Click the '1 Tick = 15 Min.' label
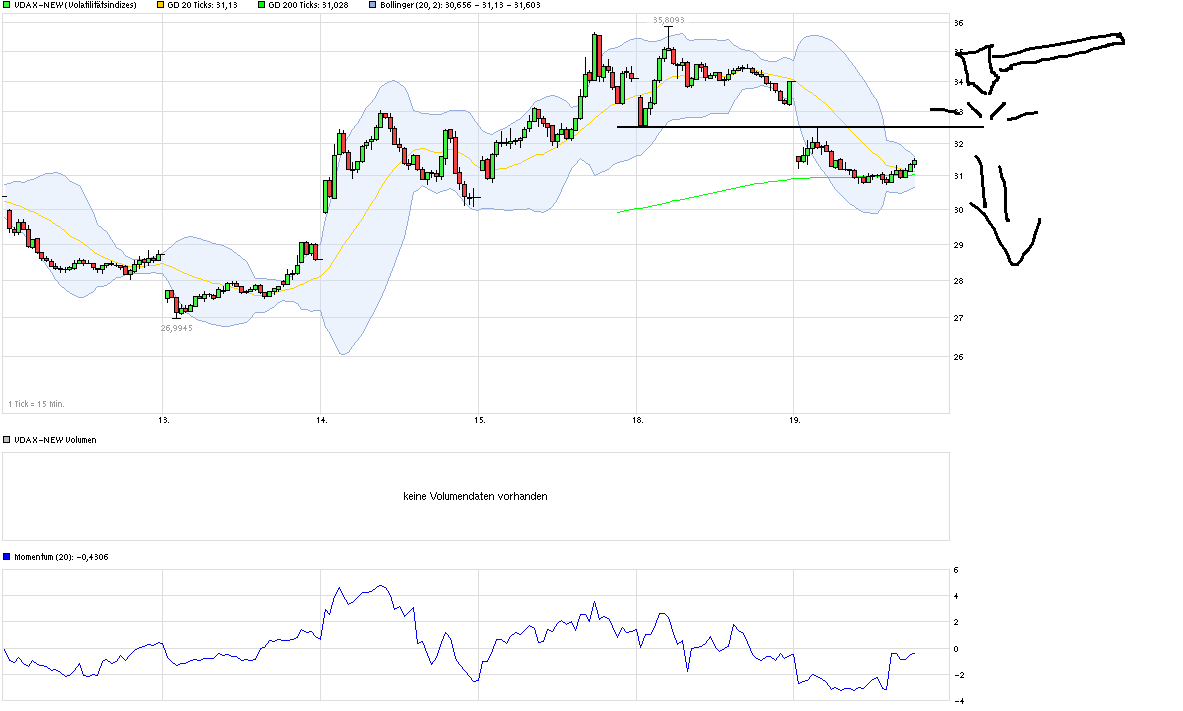Viewport: 1183px width, 711px height. (35, 403)
